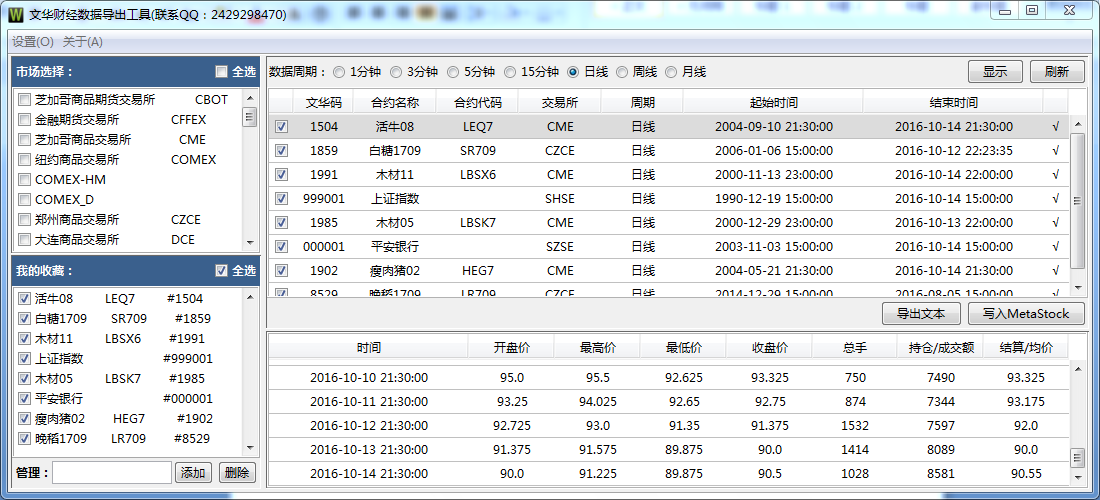The height and width of the screenshot is (500, 1100).
Task: Open the 关于(A) menu
Action: (x=83, y=42)
